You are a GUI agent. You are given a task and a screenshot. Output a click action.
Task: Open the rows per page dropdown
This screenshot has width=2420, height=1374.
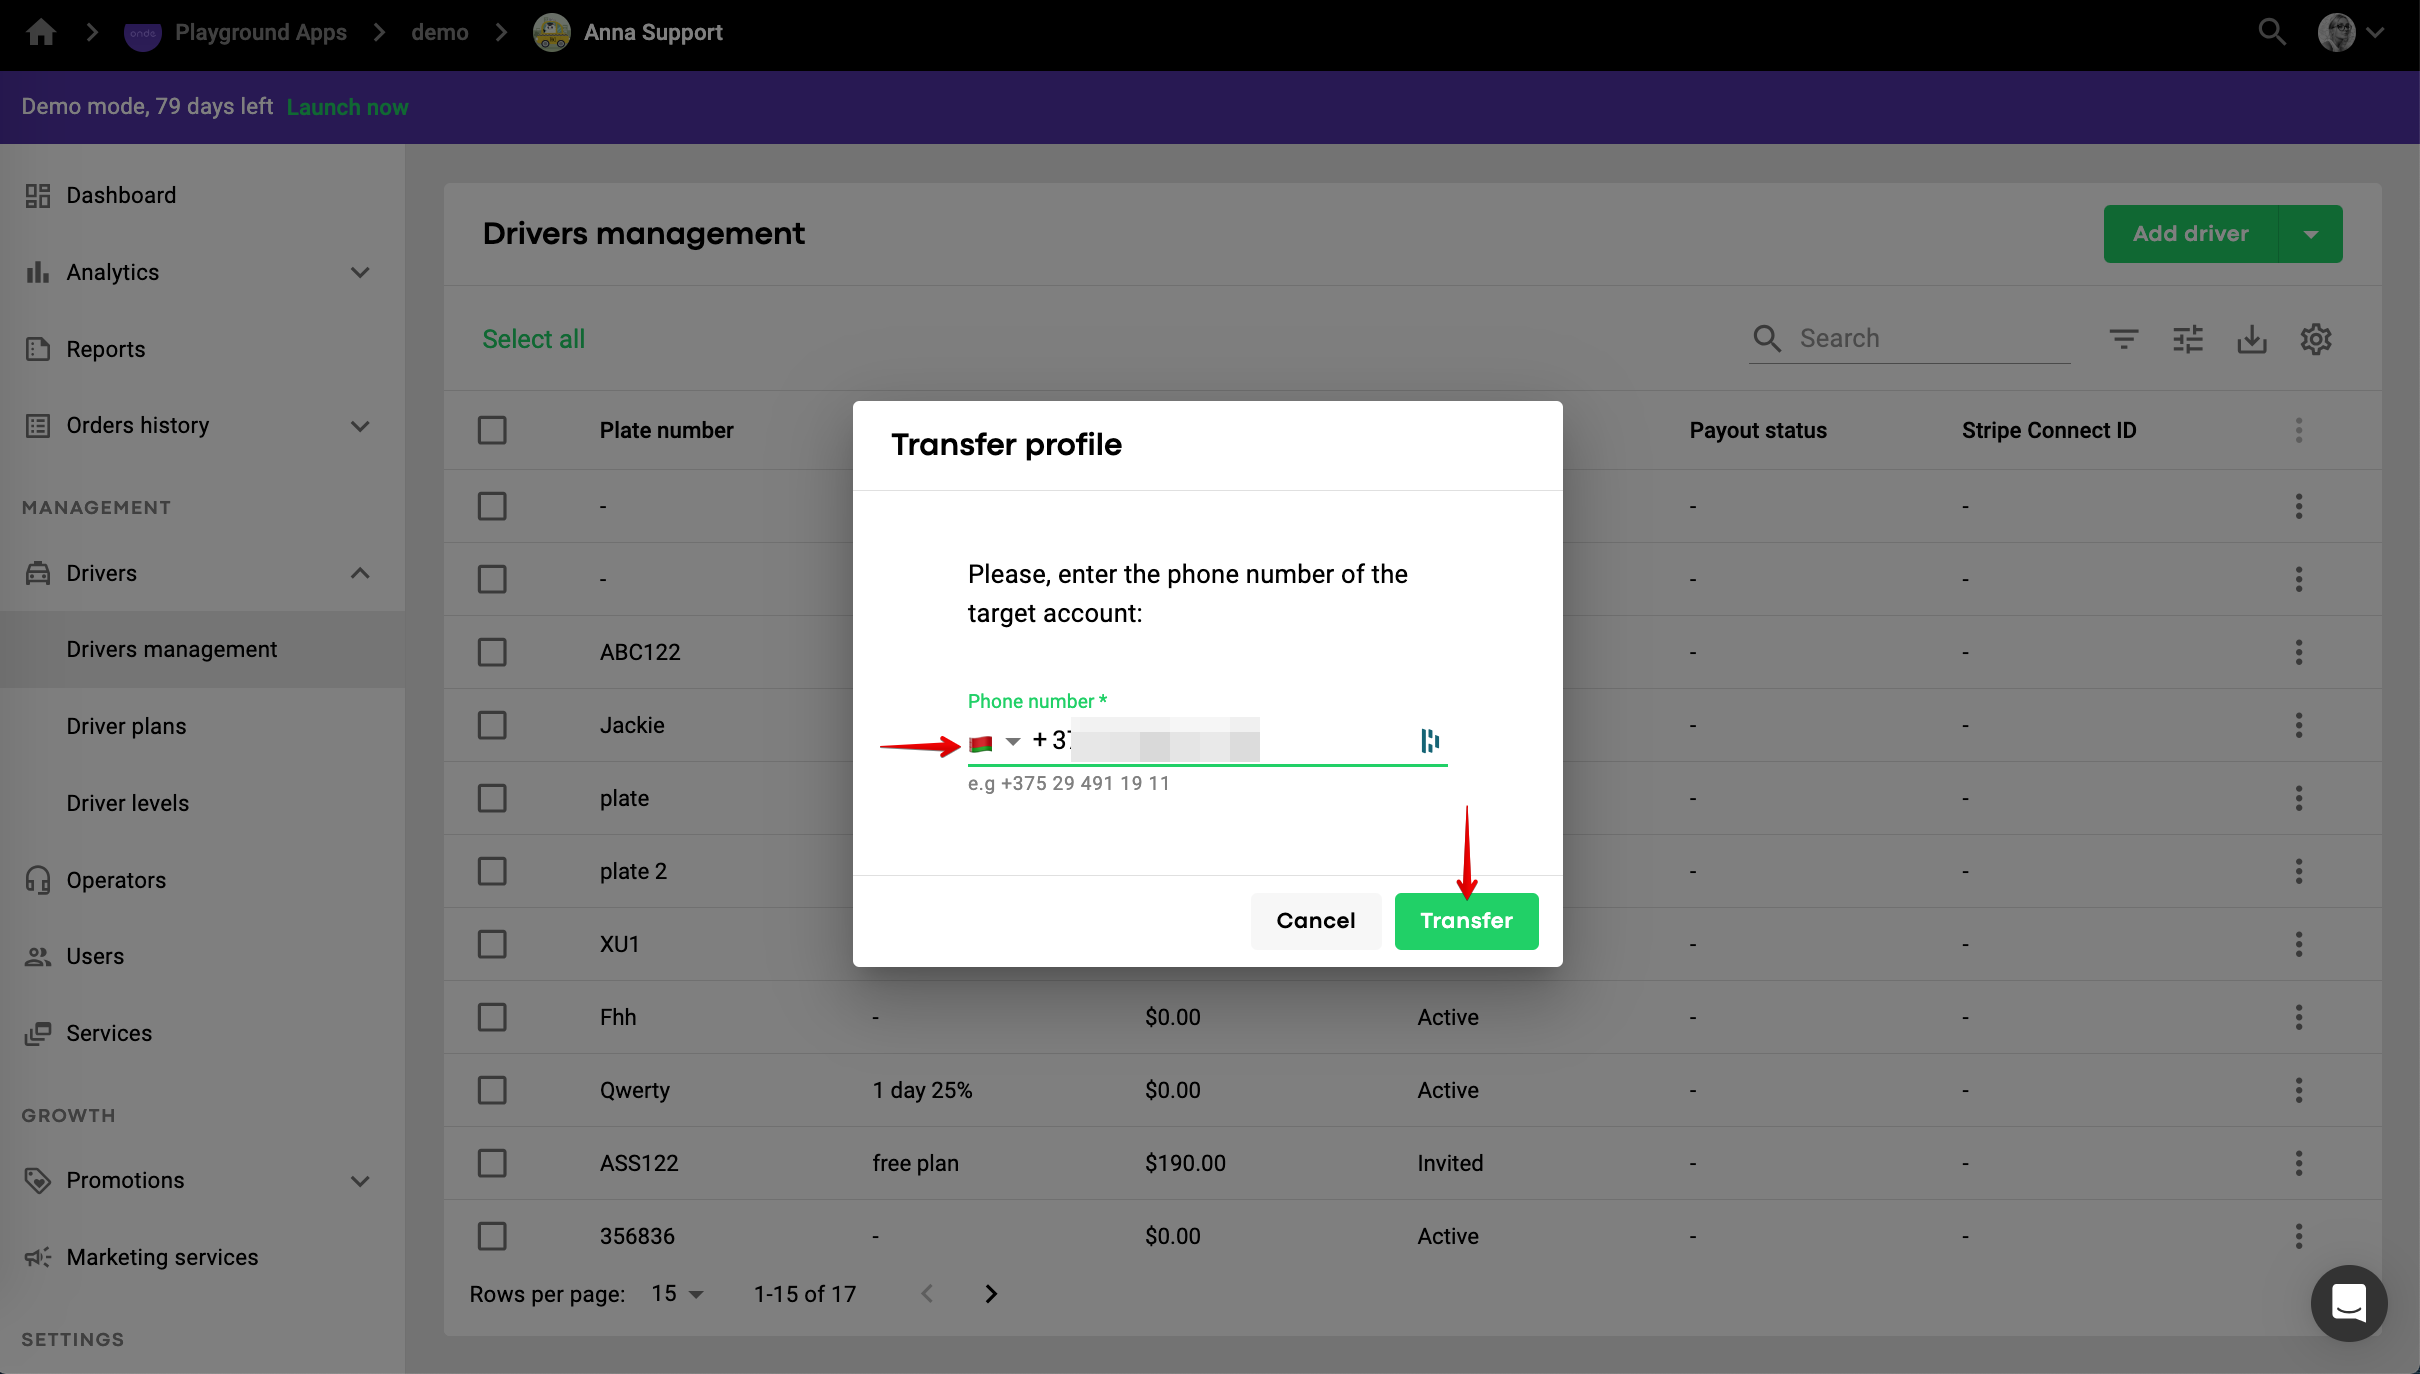(x=677, y=1294)
